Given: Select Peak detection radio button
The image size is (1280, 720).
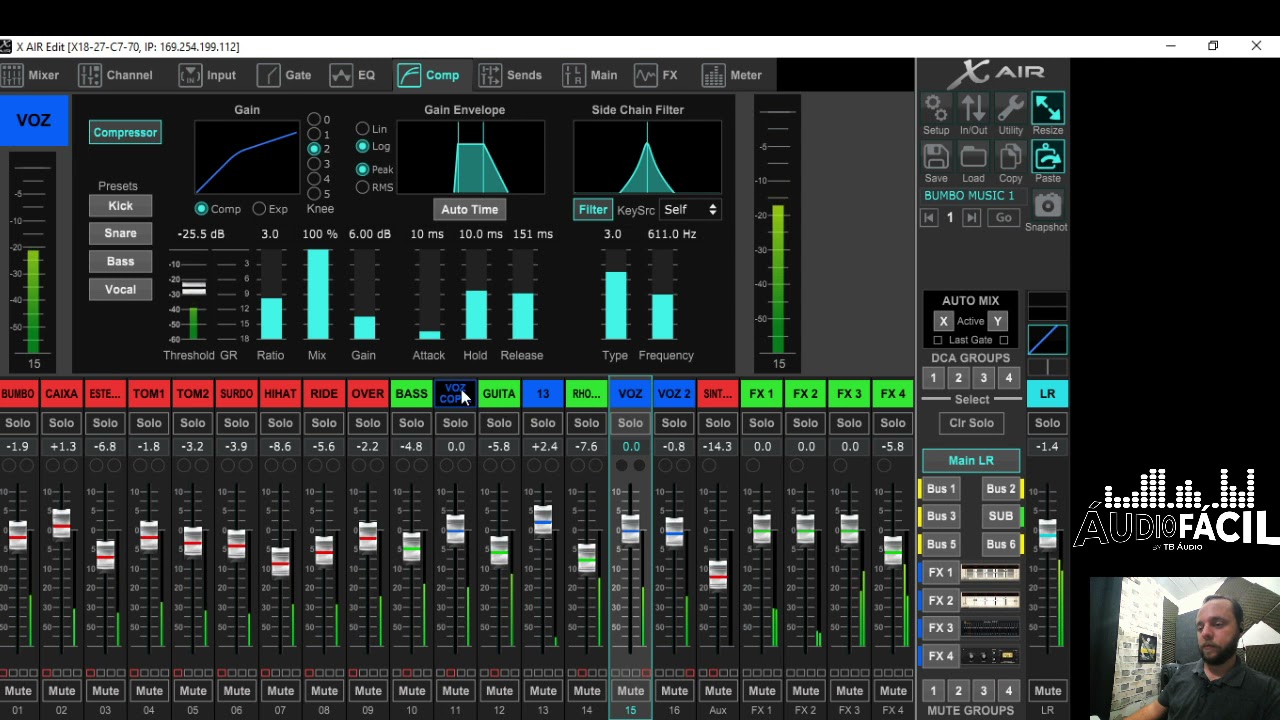Looking at the screenshot, I should [x=362, y=170].
